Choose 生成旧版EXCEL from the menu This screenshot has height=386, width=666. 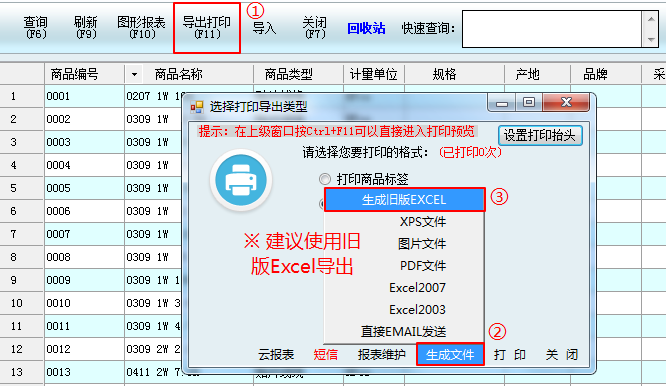coord(404,200)
